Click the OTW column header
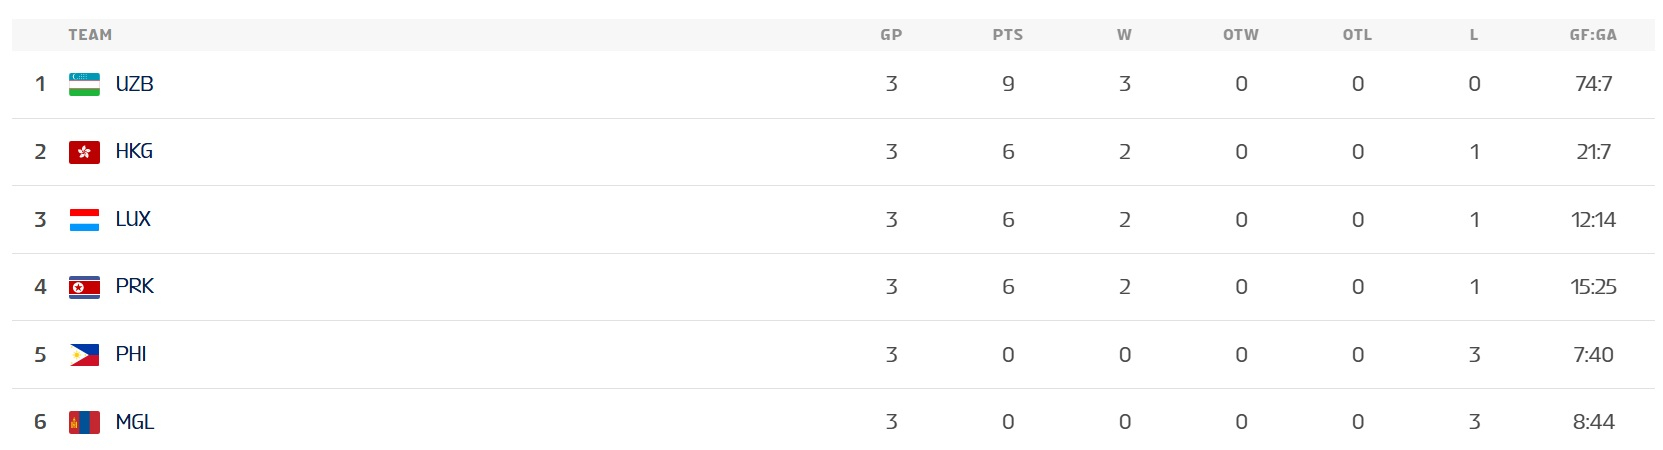The height and width of the screenshot is (450, 1663). pos(1241,35)
